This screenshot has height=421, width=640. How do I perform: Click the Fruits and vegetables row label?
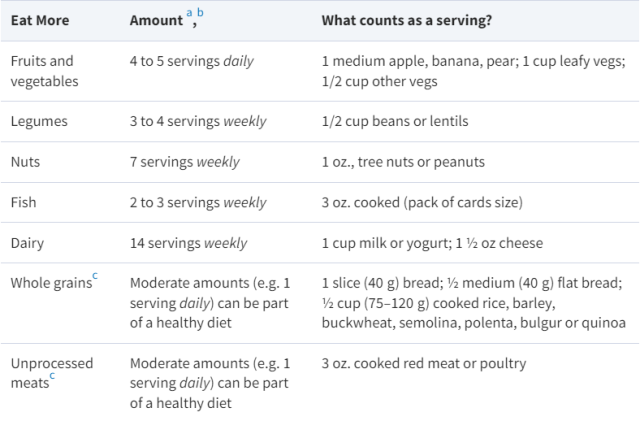[x=44, y=71]
